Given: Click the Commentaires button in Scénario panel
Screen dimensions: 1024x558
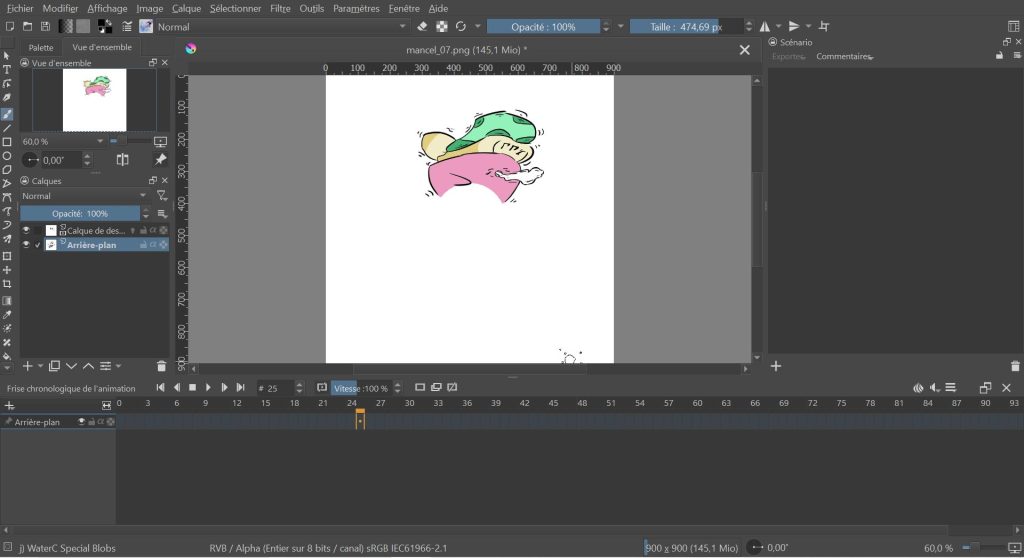Looking at the screenshot, I should (843, 56).
